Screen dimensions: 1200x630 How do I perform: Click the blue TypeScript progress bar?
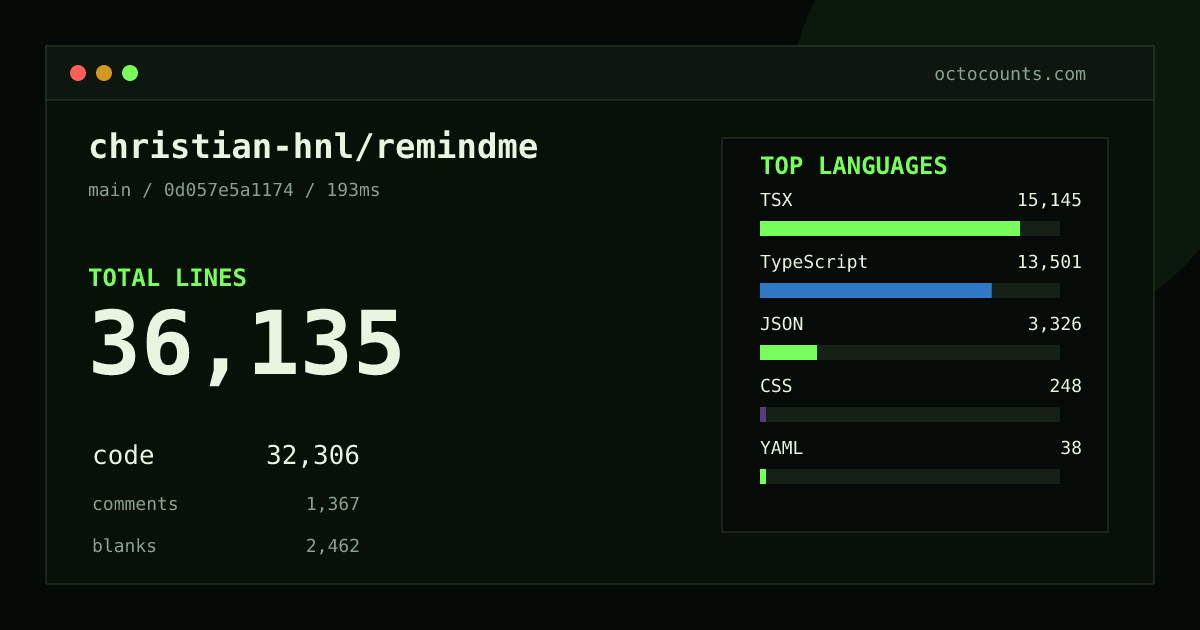coord(876,290)
